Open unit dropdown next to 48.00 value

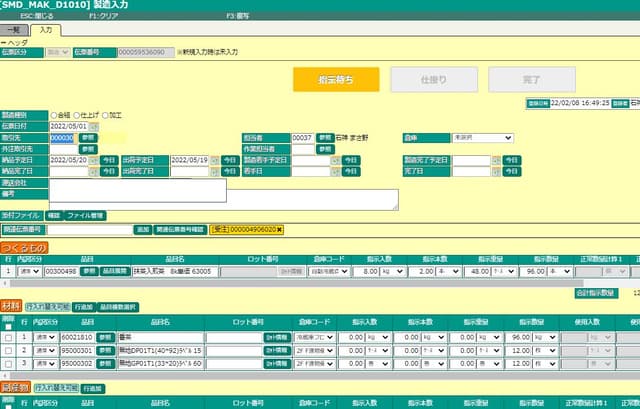(504, 271)
